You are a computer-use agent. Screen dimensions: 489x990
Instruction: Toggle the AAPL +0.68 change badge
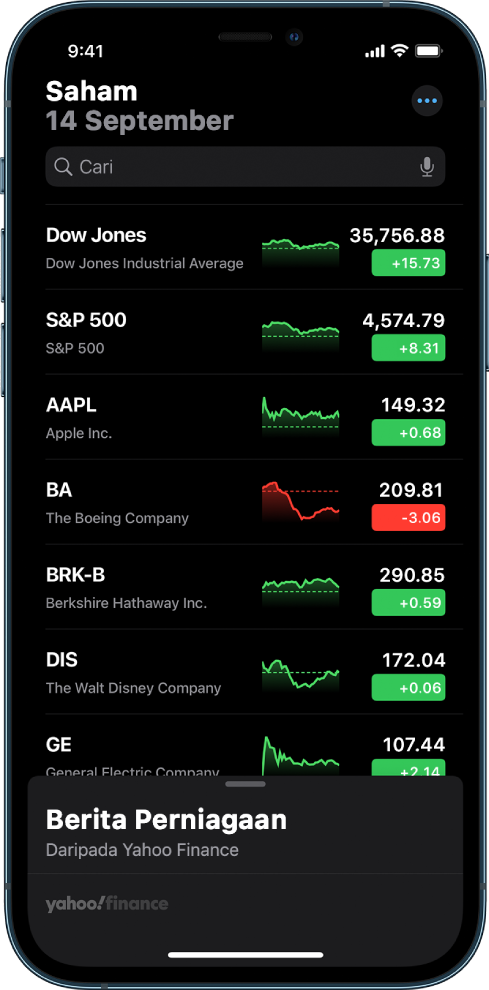[408, 433]
